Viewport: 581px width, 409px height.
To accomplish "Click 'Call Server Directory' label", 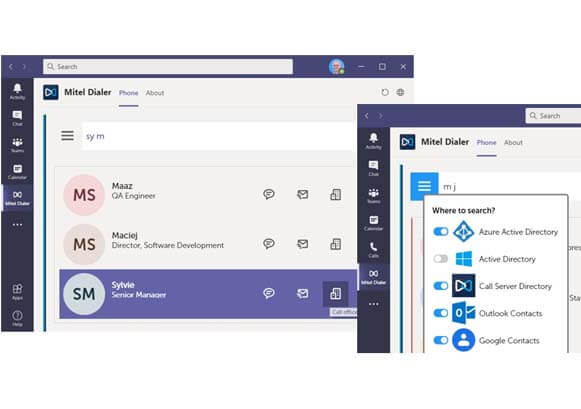I will tap(515, 286).
